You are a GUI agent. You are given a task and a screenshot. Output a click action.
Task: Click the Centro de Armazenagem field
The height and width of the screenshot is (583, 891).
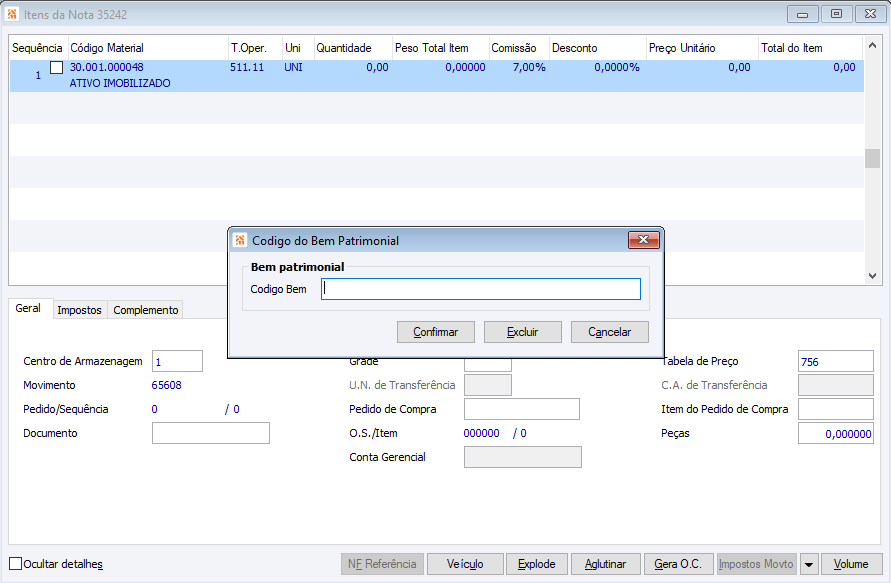click(177, 361)
